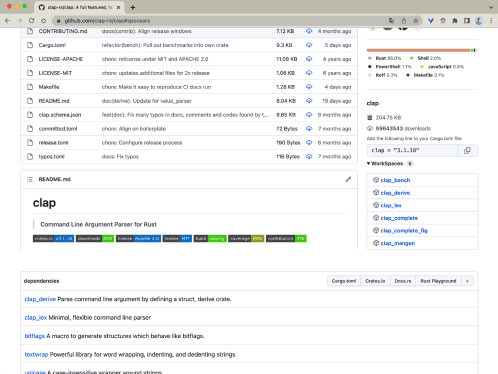Open the CONTRIBUTING.md file
The height and width of the screenshot is (374, 498).
[x=63, y=31]
